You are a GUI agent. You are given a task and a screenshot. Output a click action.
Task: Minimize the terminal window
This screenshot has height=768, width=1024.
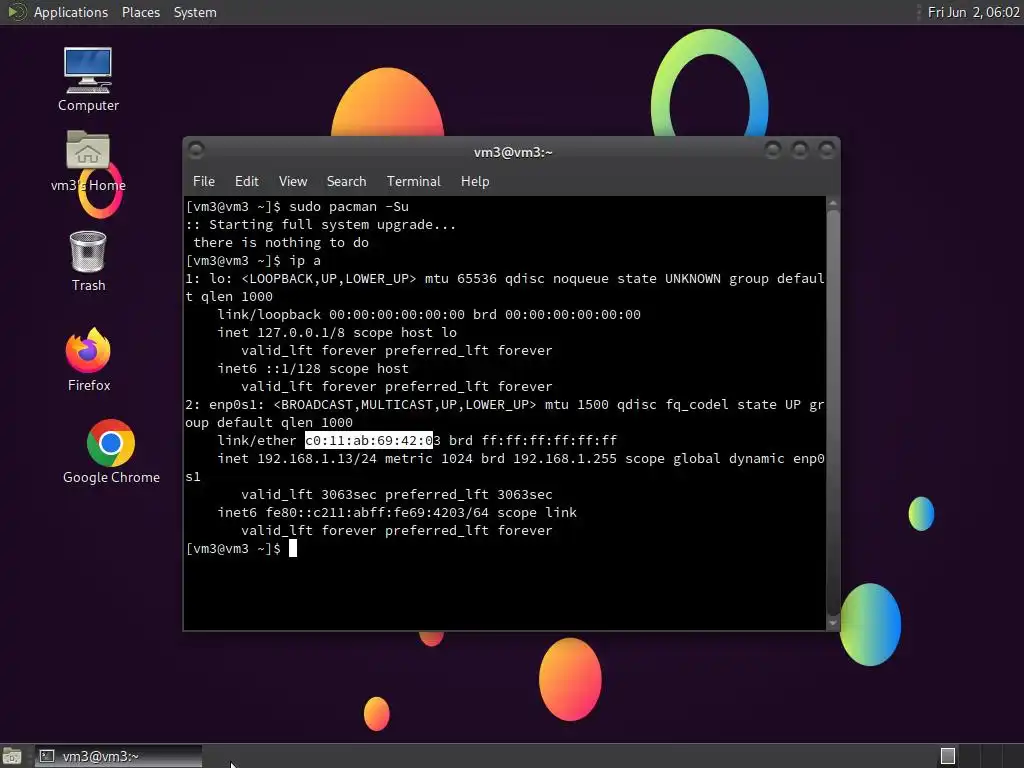[773, 151]
